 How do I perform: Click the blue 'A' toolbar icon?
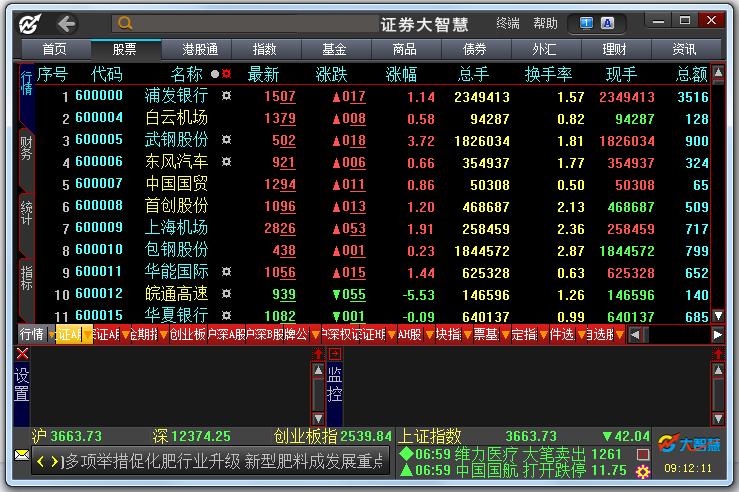pyautogui.click(x=608, y=23)
